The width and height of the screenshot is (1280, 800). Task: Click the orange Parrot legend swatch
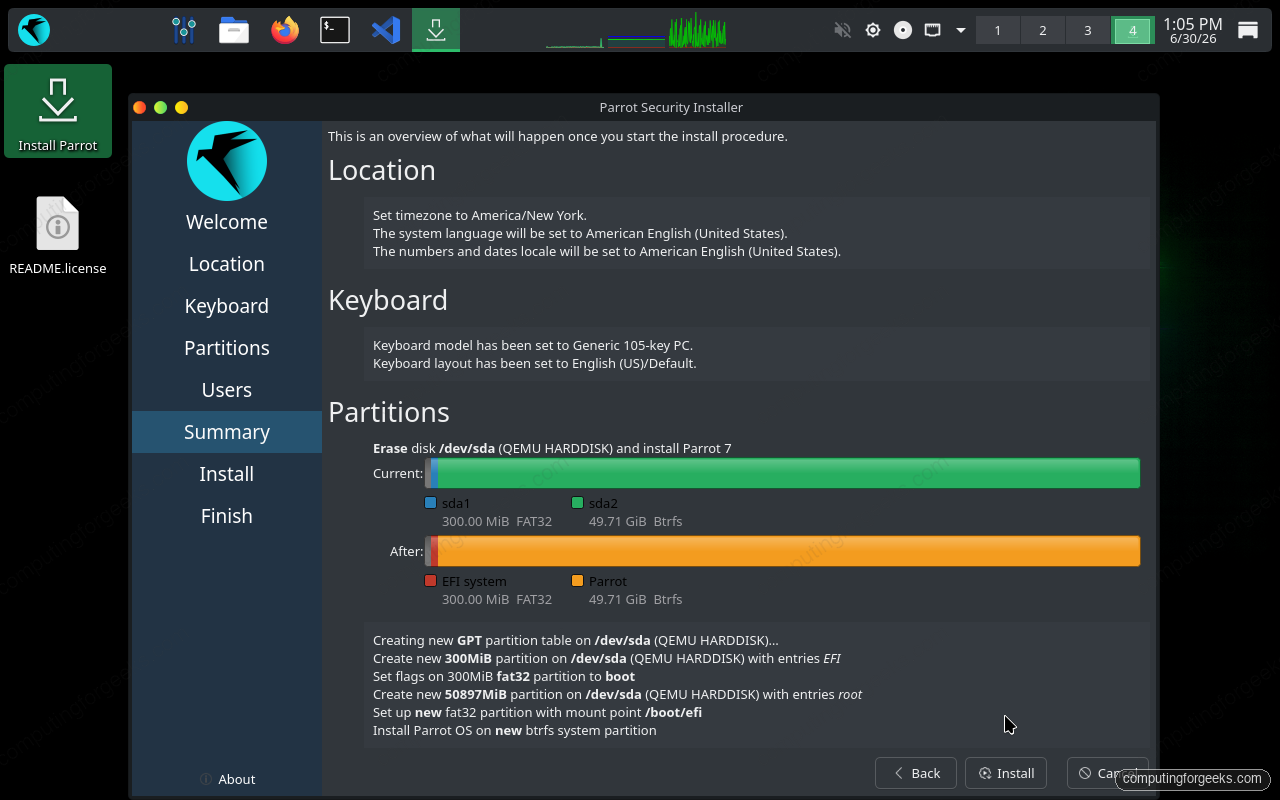[578, 581]
